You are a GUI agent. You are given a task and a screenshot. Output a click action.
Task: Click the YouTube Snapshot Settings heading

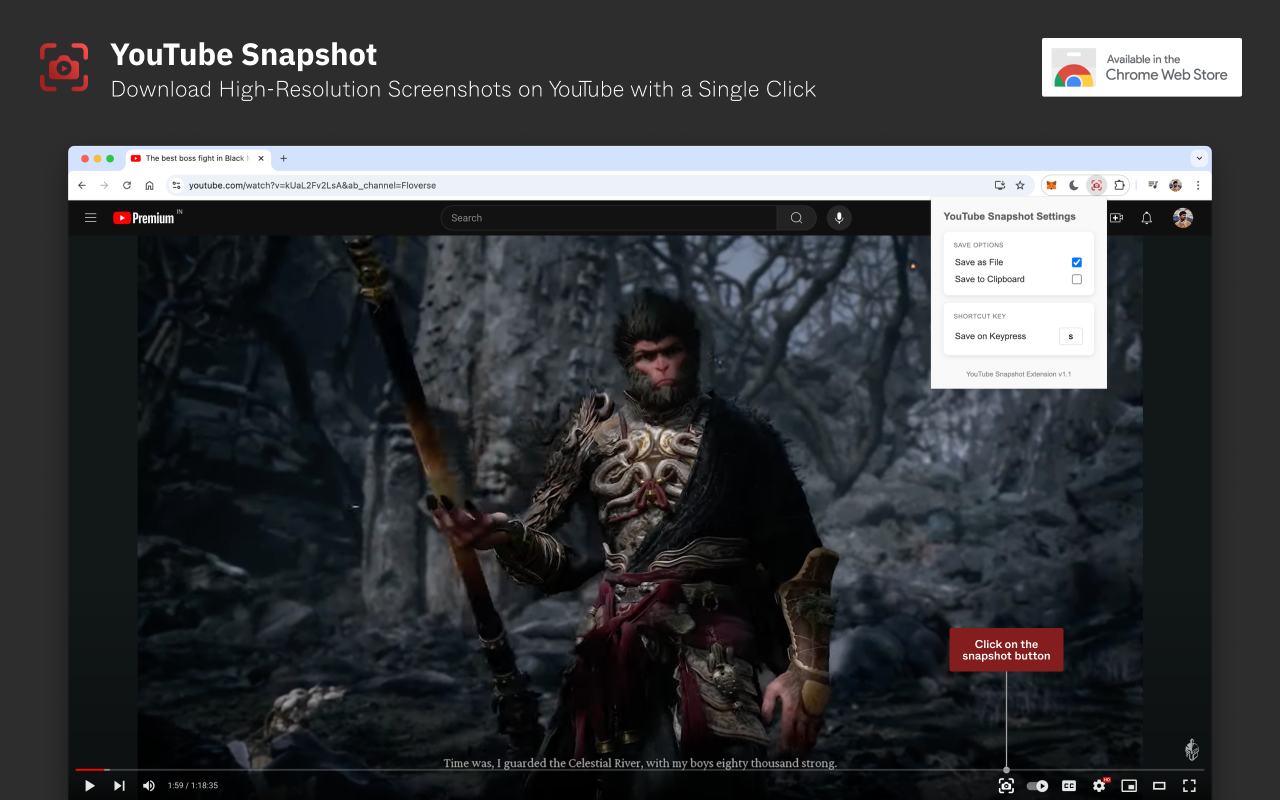click(1010, 216)
